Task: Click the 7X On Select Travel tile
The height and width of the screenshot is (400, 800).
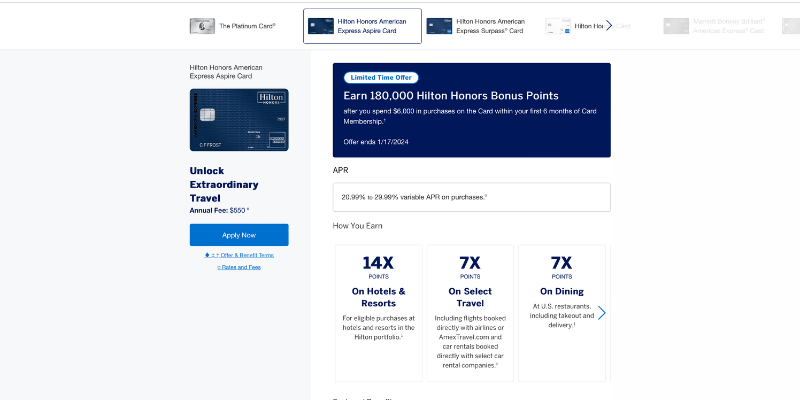Action: pyautogui.click(x=470, y=312)
